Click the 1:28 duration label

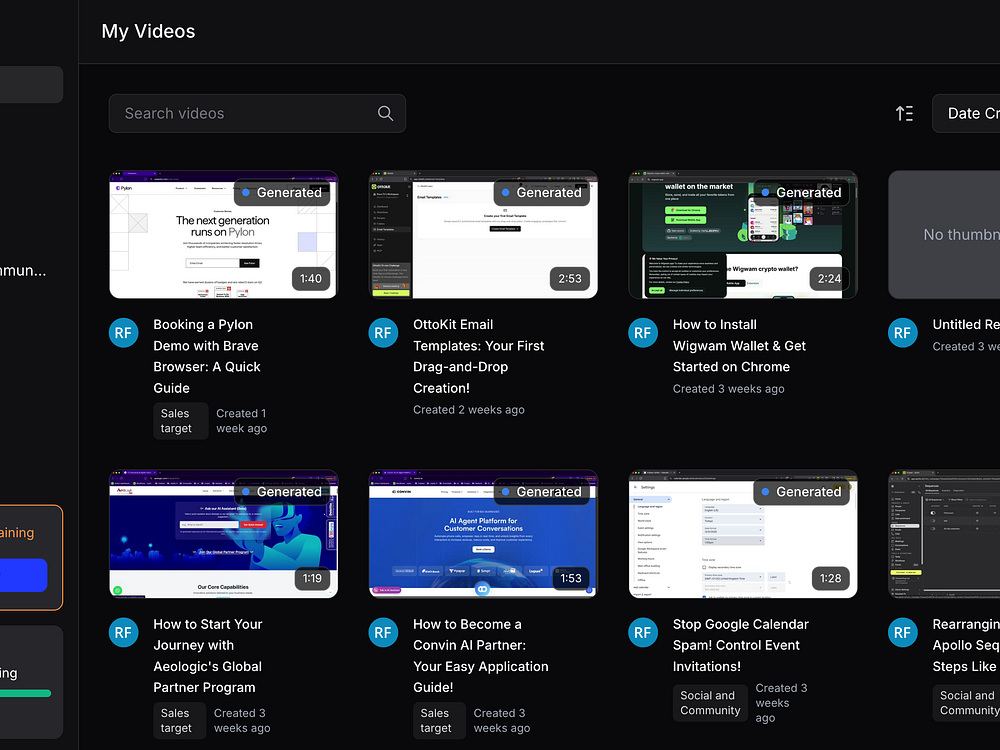point(830,578)
